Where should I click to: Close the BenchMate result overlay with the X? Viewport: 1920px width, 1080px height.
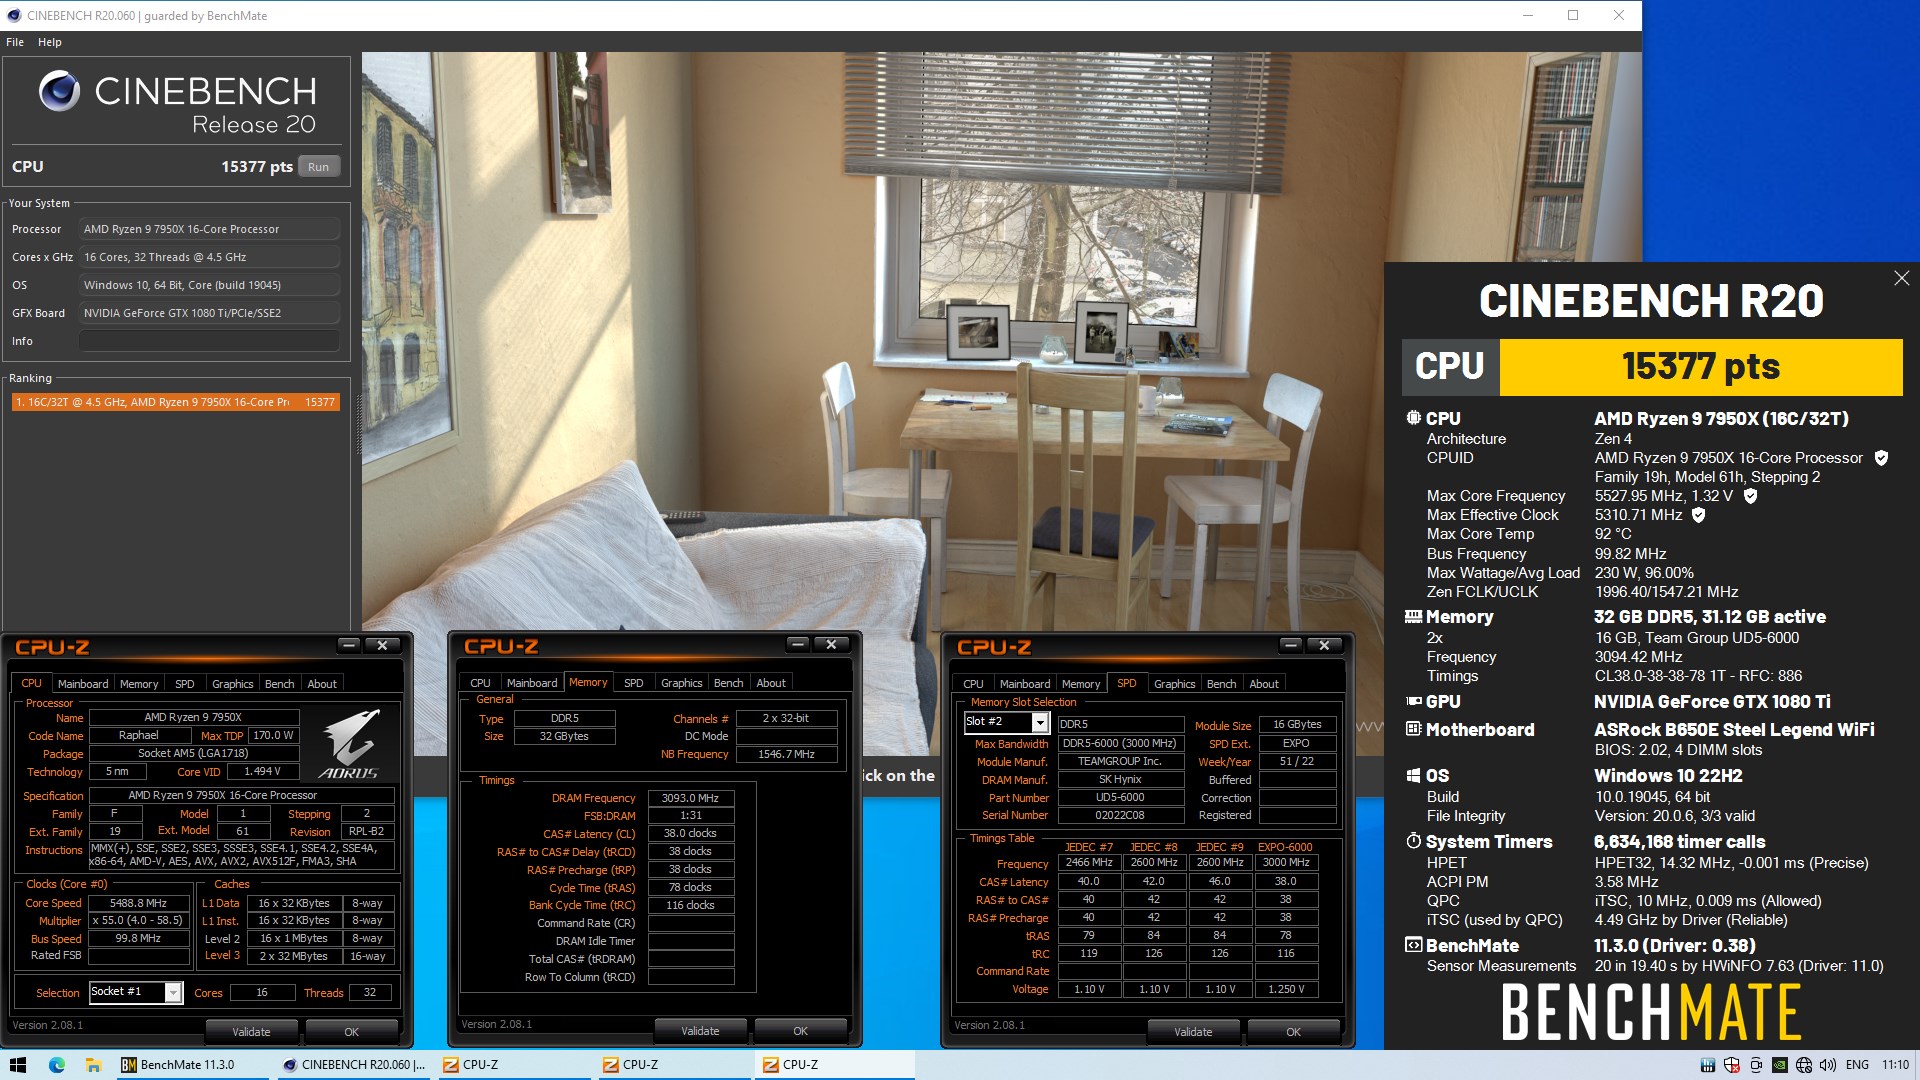(x=1901, y=278)
